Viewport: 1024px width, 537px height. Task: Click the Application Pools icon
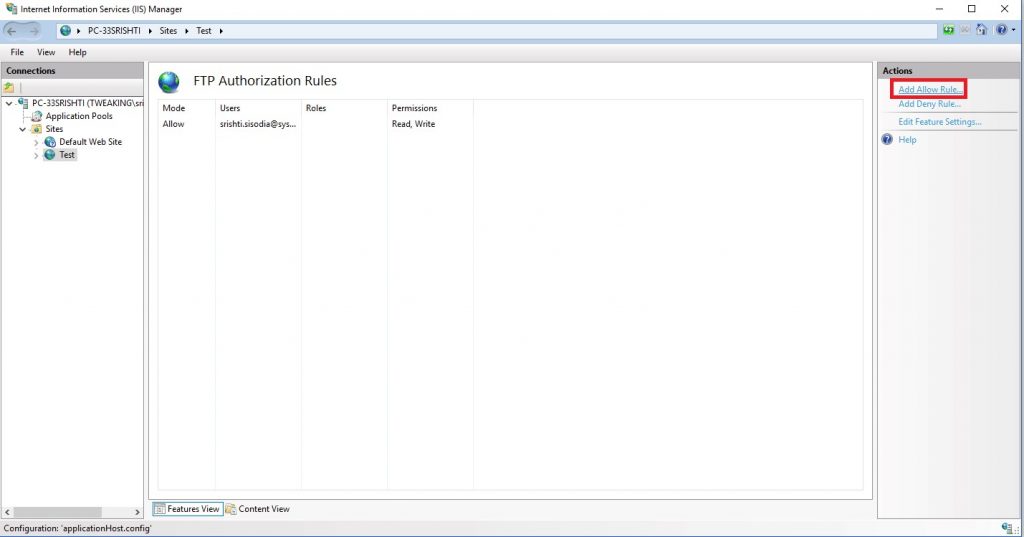click(37, 116)
